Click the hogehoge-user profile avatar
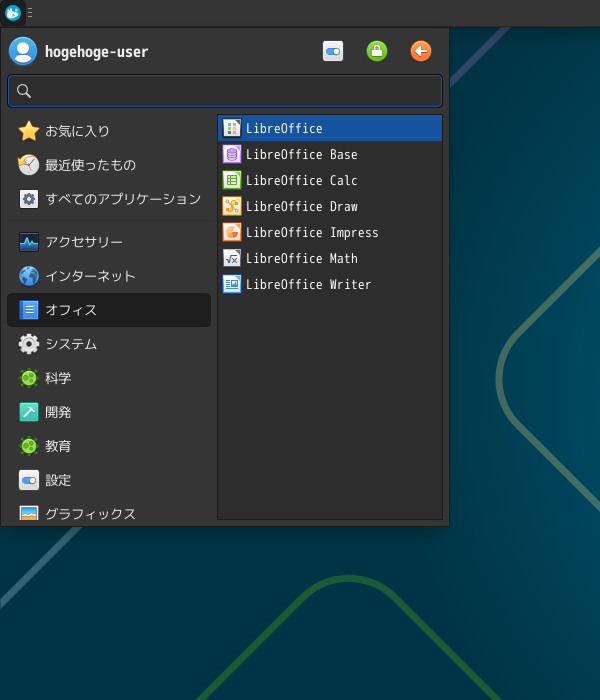 (23, 51)
